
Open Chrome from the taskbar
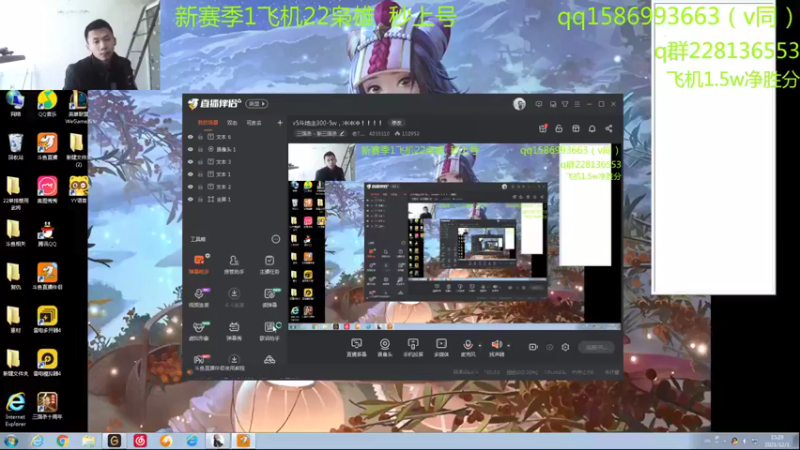[x=63, y=441]
